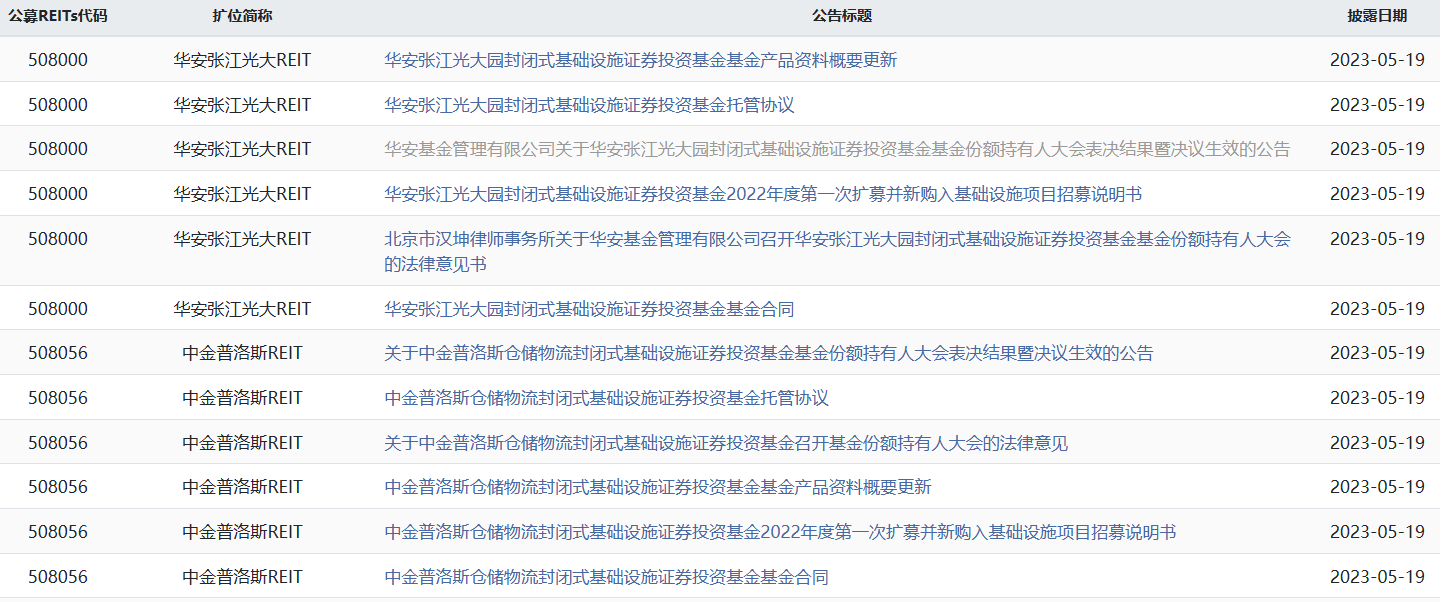This screenshot has width=1446, height=602.
Task: Click the 扩位简称 column header
Action: [242, 16]
